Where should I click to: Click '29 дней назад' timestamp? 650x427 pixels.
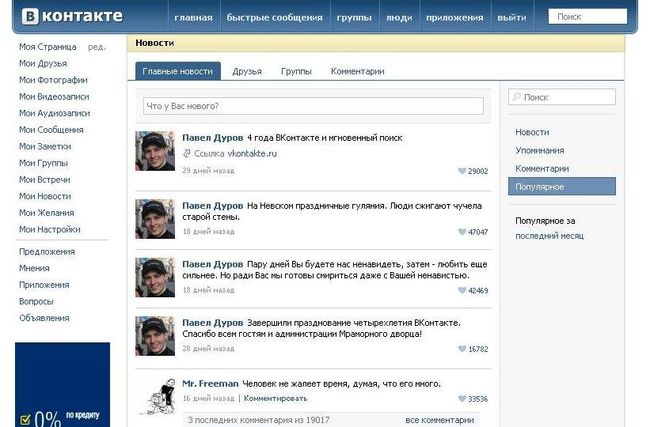coord(209,171)
